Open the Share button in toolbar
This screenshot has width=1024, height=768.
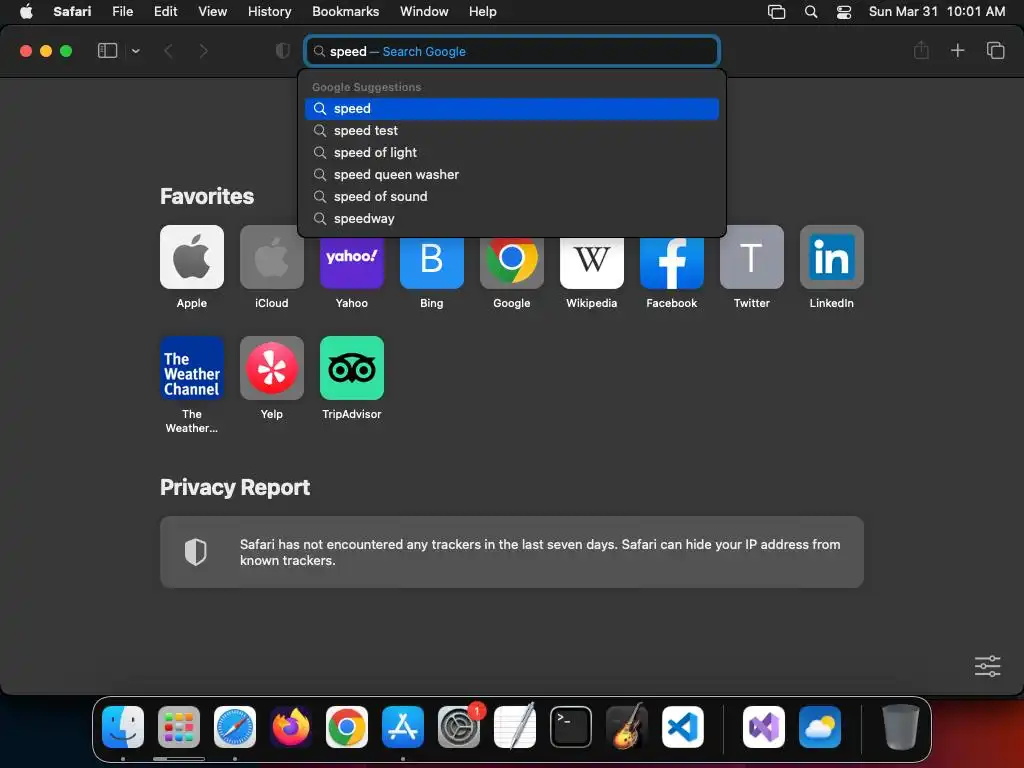click(921, 50)
